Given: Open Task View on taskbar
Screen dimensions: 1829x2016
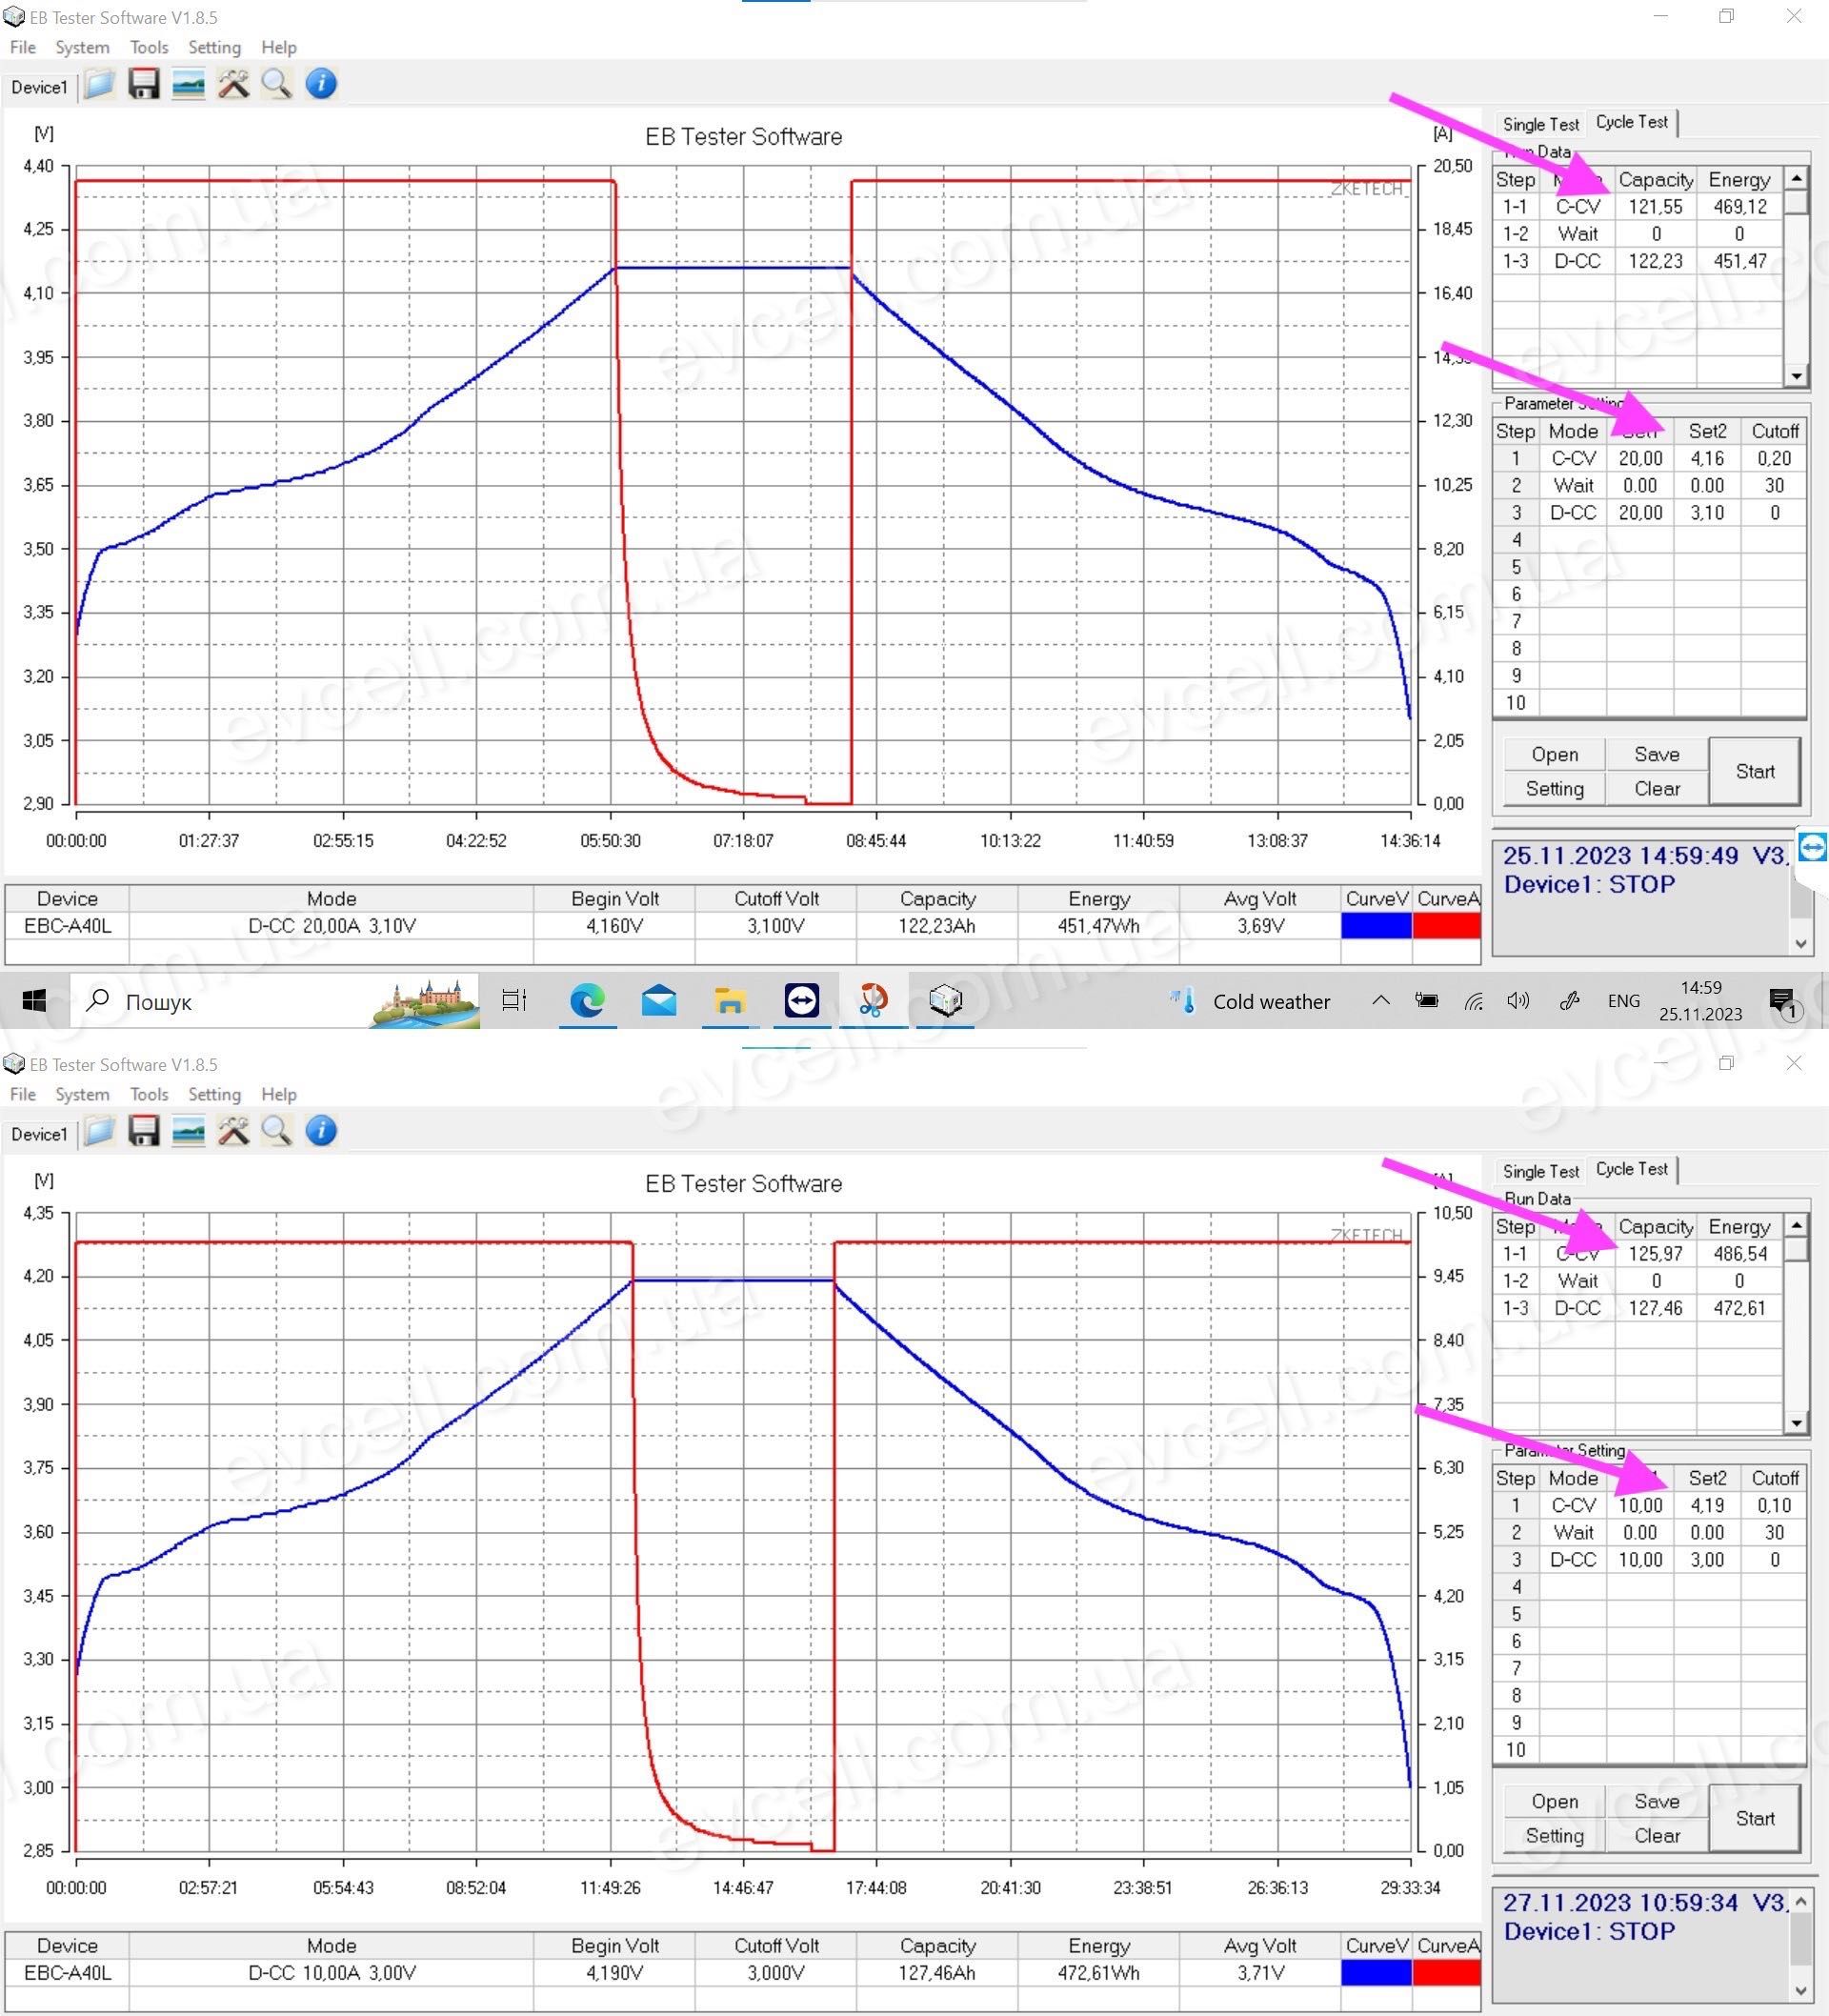Looking at the screenshot, I should pyautogui.click(x=514, y=1000).
